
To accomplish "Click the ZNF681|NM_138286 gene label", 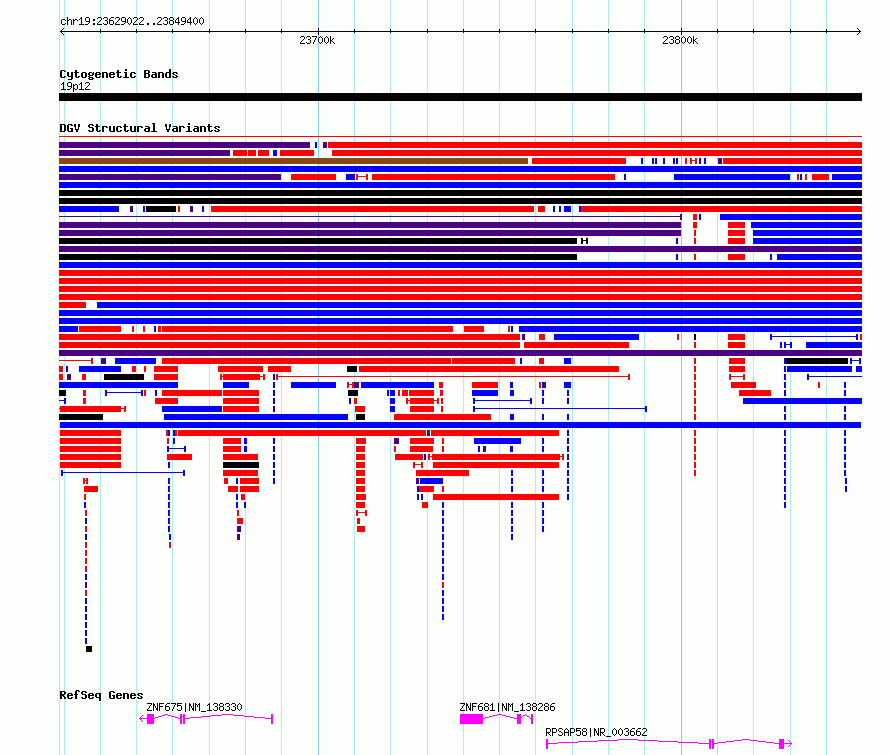I will [507, 707].
